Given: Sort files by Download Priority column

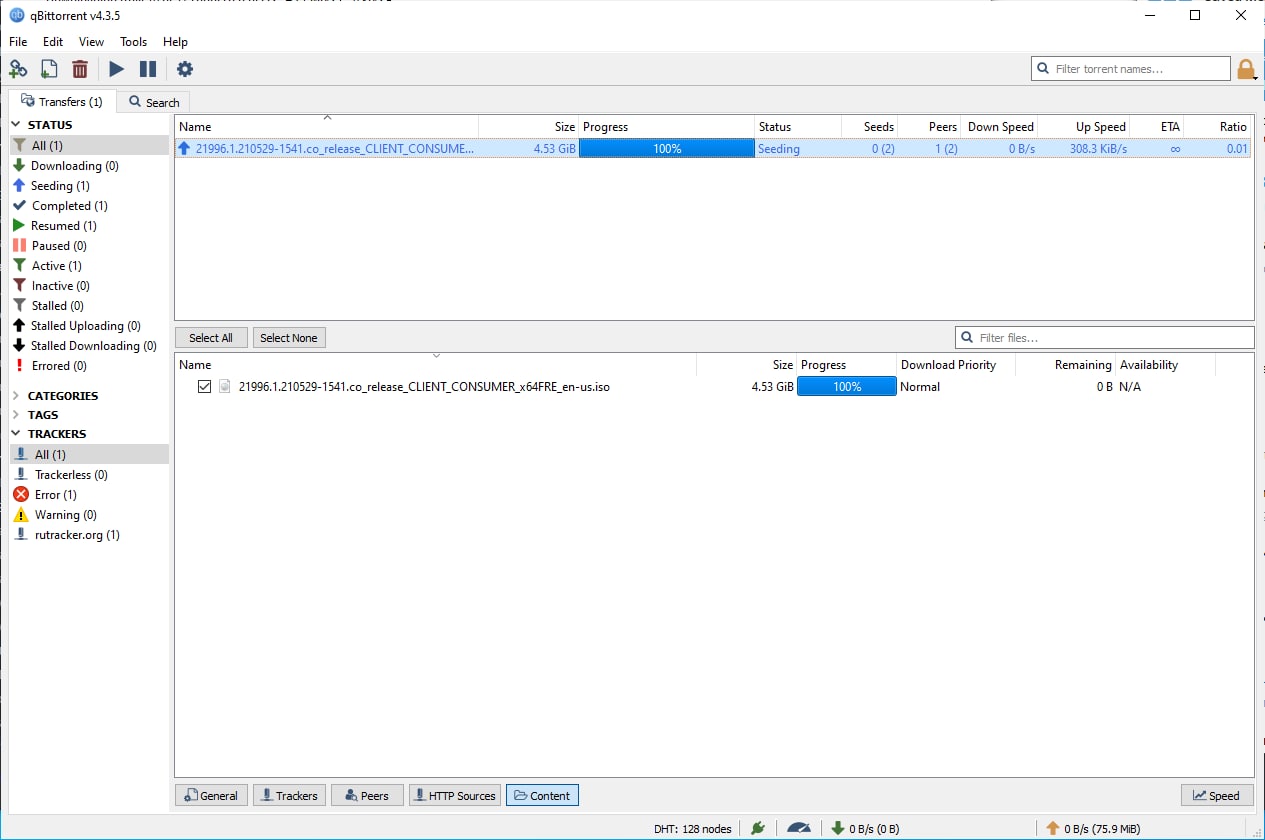Looking at the screenshot, I should [x=956, y=365].
